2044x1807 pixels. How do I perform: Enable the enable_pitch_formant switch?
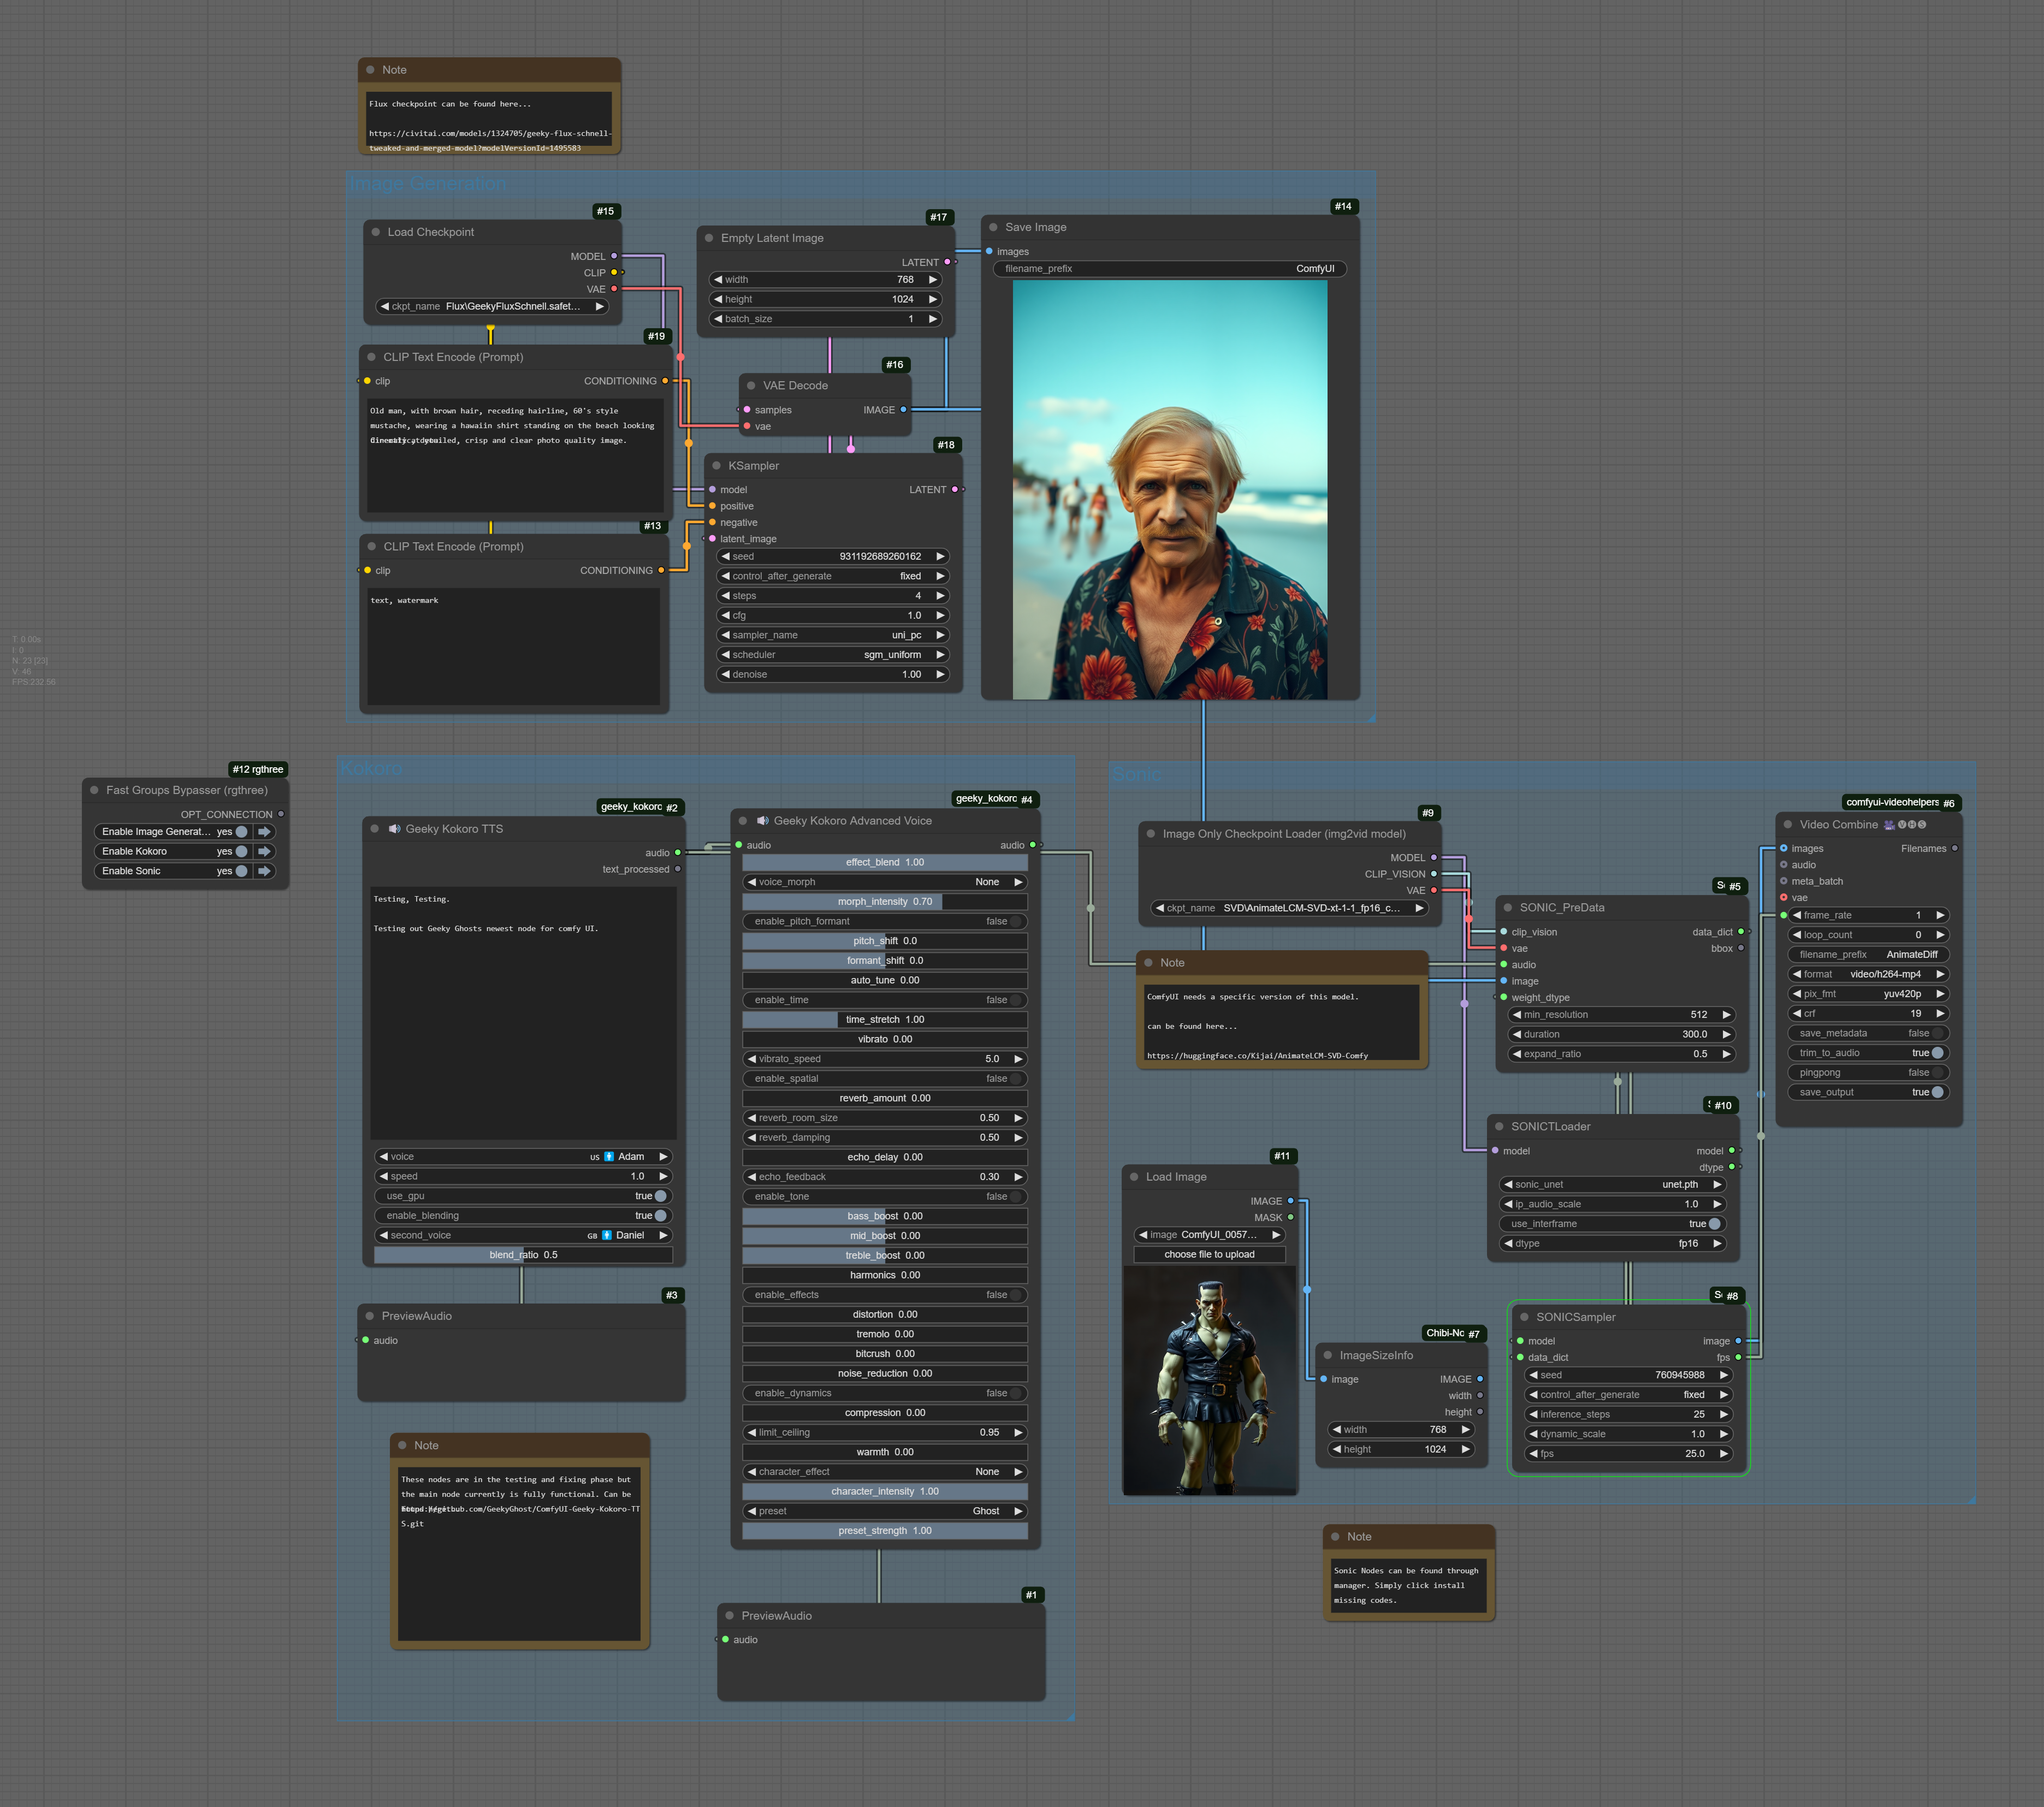(1015, 921)
